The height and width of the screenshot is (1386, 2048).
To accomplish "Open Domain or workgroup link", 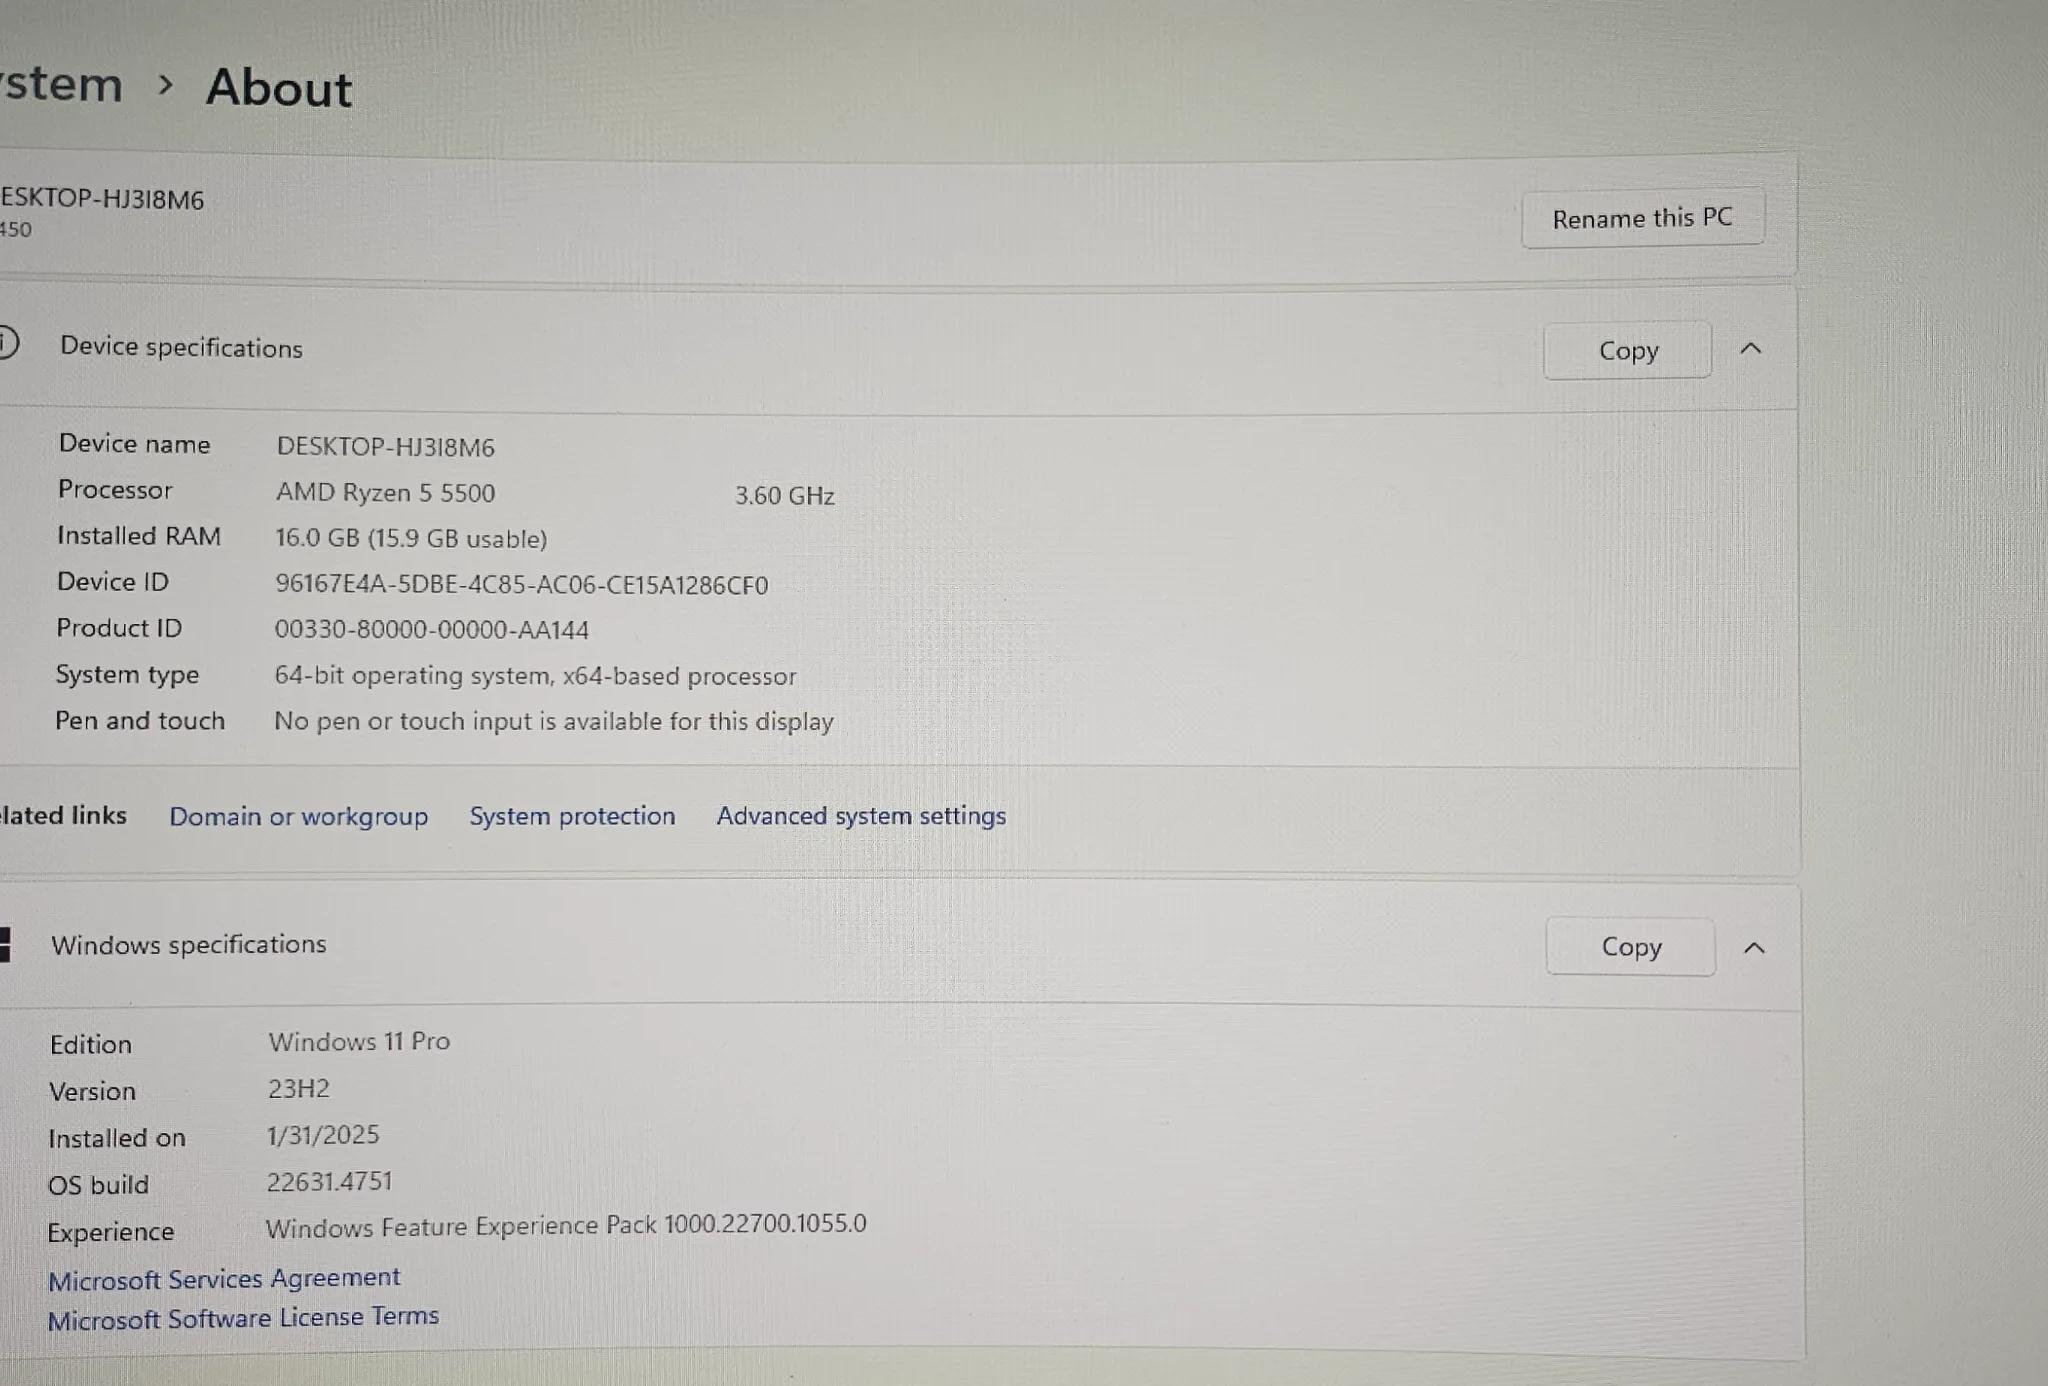I will tap(298, 816).
